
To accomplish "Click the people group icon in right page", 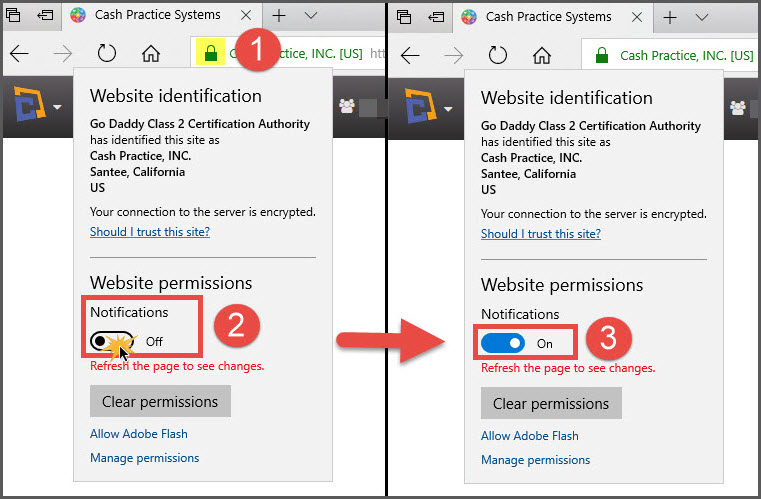I will click(738, 108).
